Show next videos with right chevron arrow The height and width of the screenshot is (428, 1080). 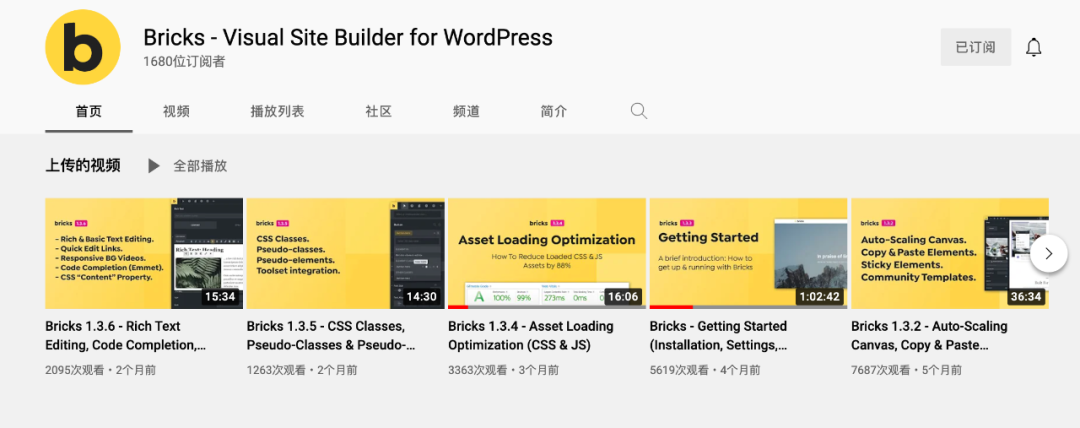(x=1048, y=254)
